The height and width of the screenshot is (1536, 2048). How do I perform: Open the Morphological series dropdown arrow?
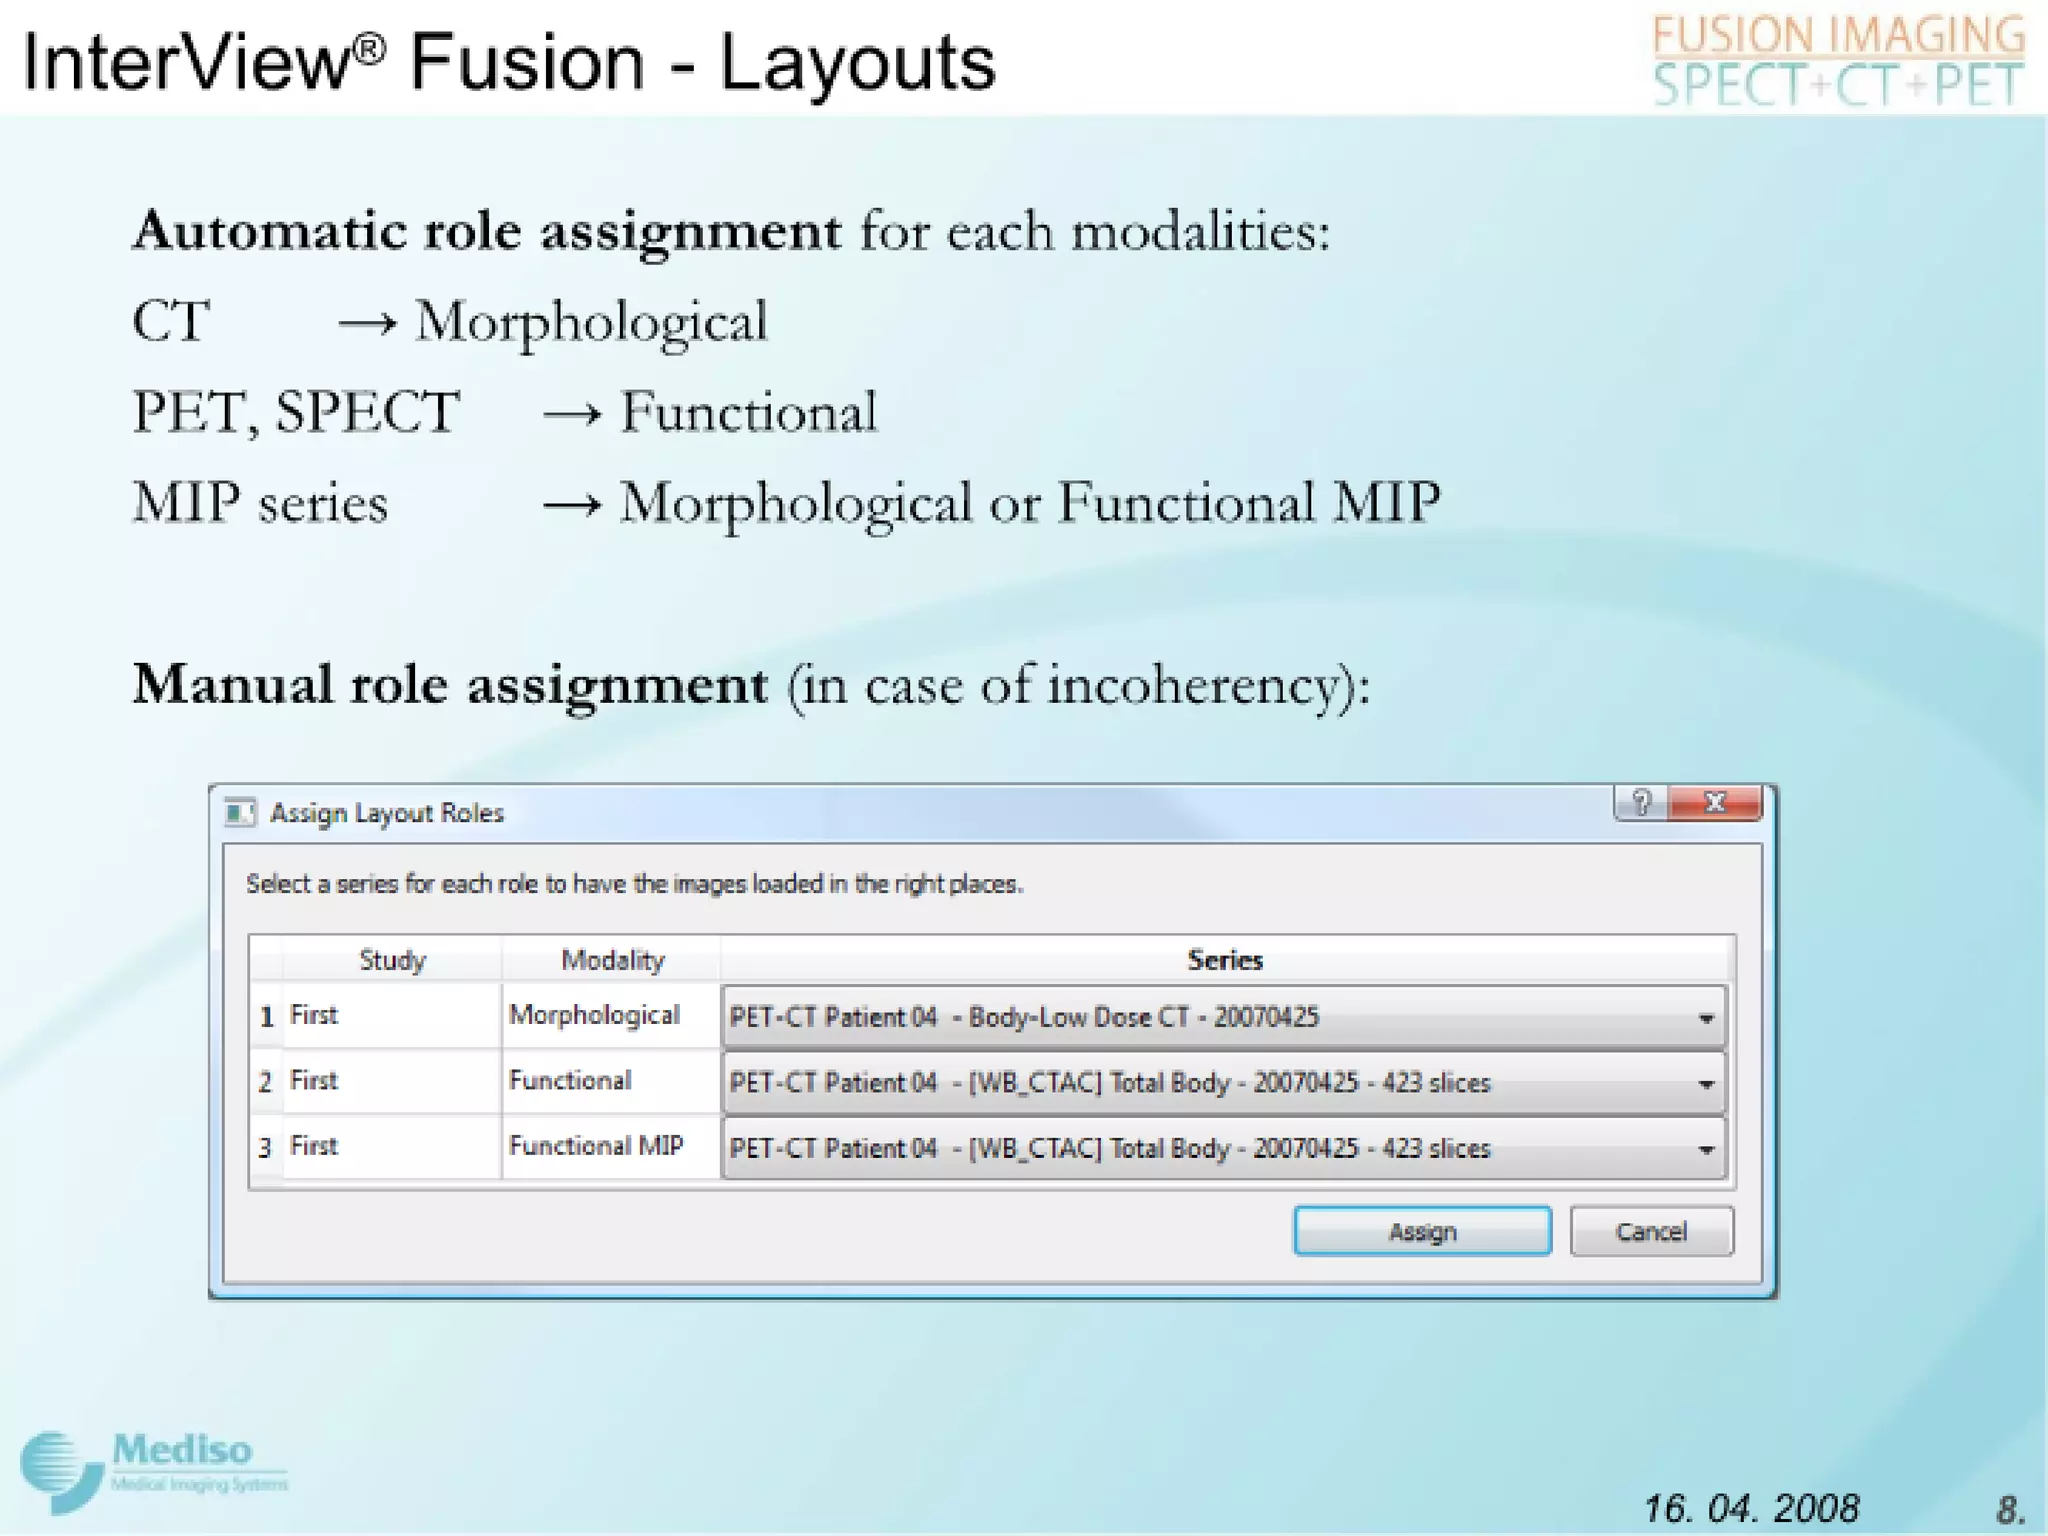[1706, 1018]
